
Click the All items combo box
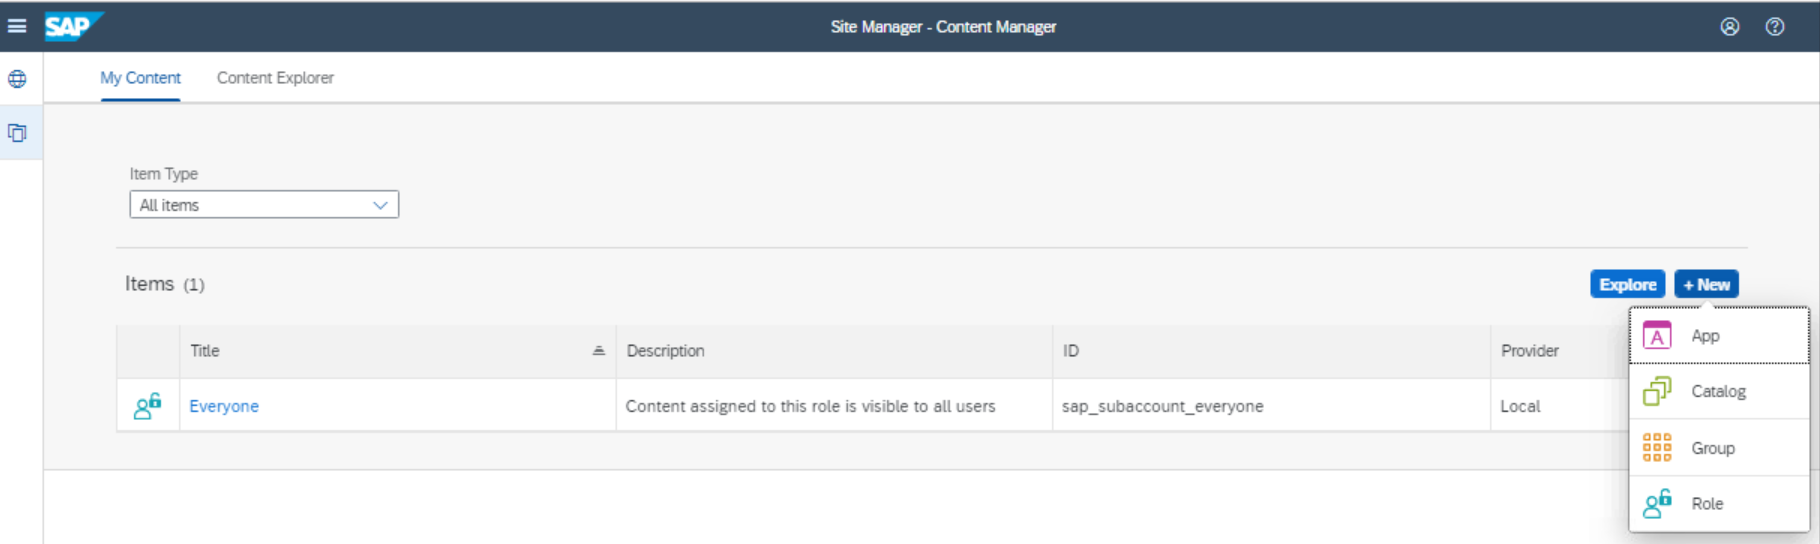tap(250, 205)
